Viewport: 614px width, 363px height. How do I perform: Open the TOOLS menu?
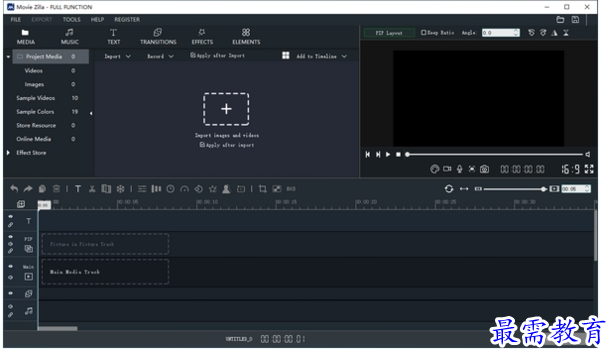71,19
